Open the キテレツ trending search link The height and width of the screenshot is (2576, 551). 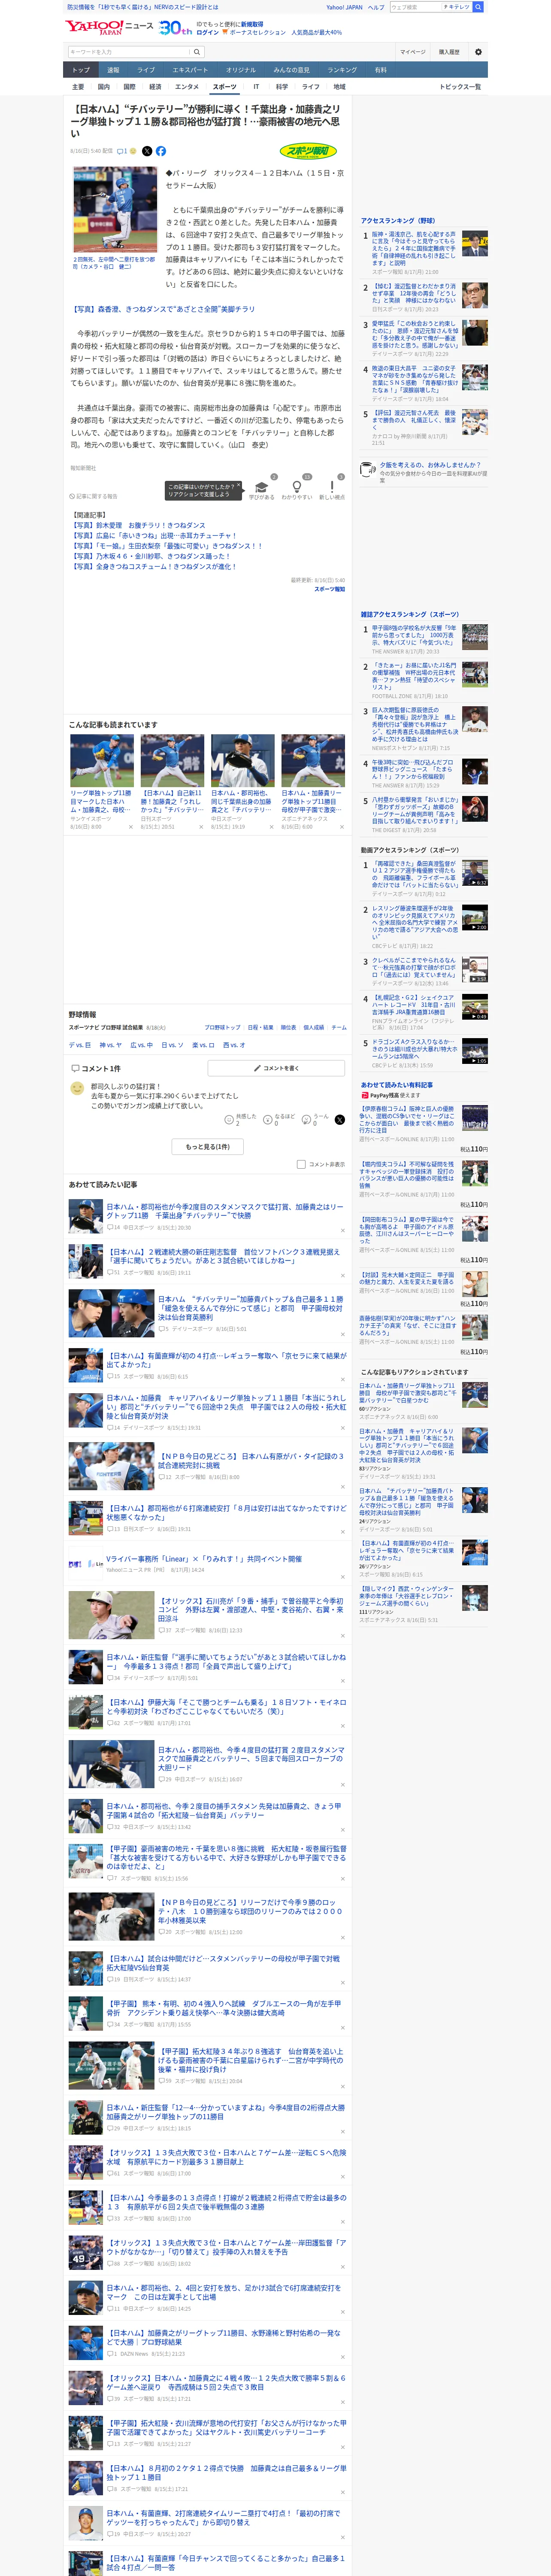coord(458,7)
